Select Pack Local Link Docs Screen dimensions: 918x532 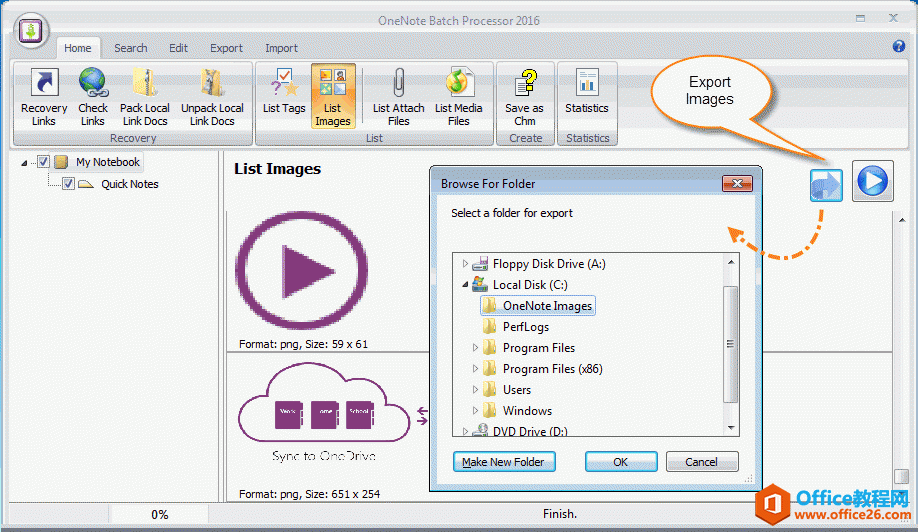pyautogui.click(x=145, y=97)
